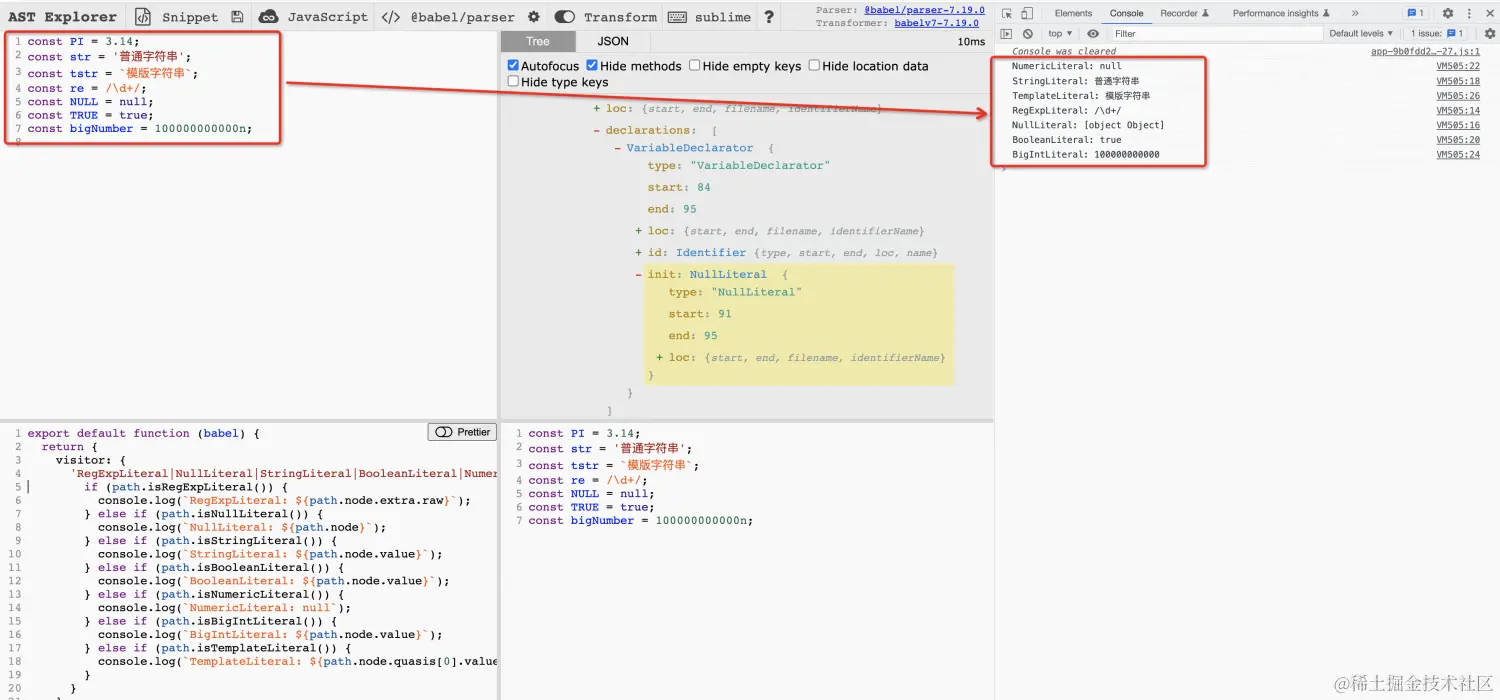Uncheck the Autofocus checkbox
This screenshot has height=700, width=1500.
(514, 65)
